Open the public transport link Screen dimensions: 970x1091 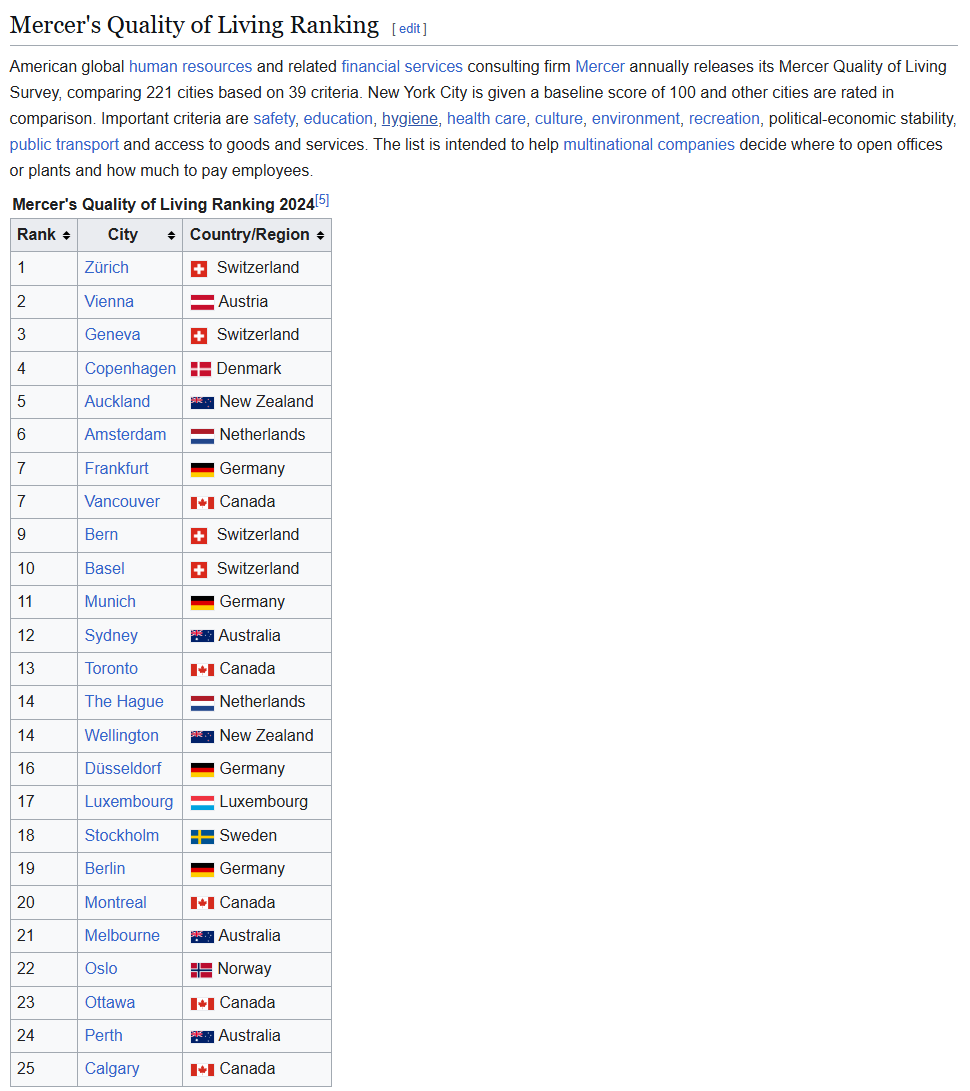click(64, 145)
